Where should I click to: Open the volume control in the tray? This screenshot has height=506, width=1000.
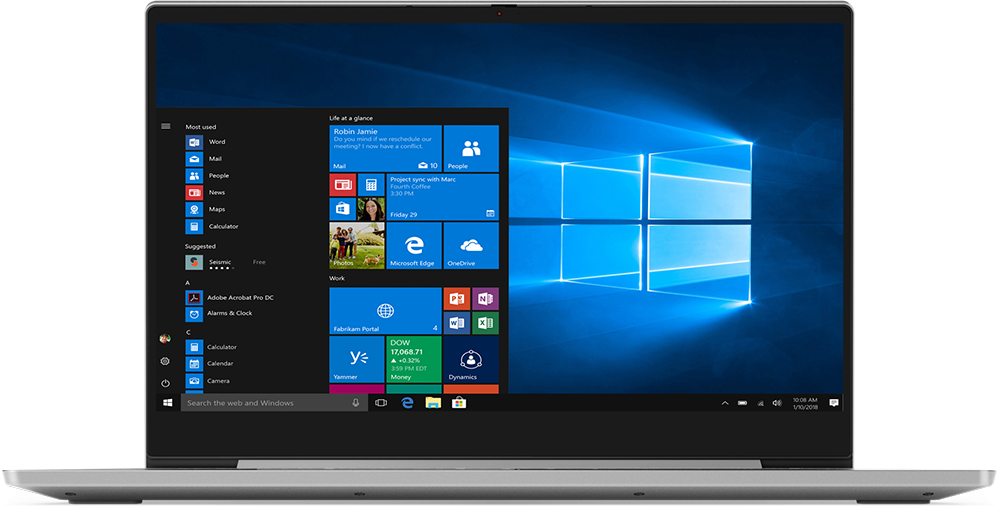[x=777, y=403]
